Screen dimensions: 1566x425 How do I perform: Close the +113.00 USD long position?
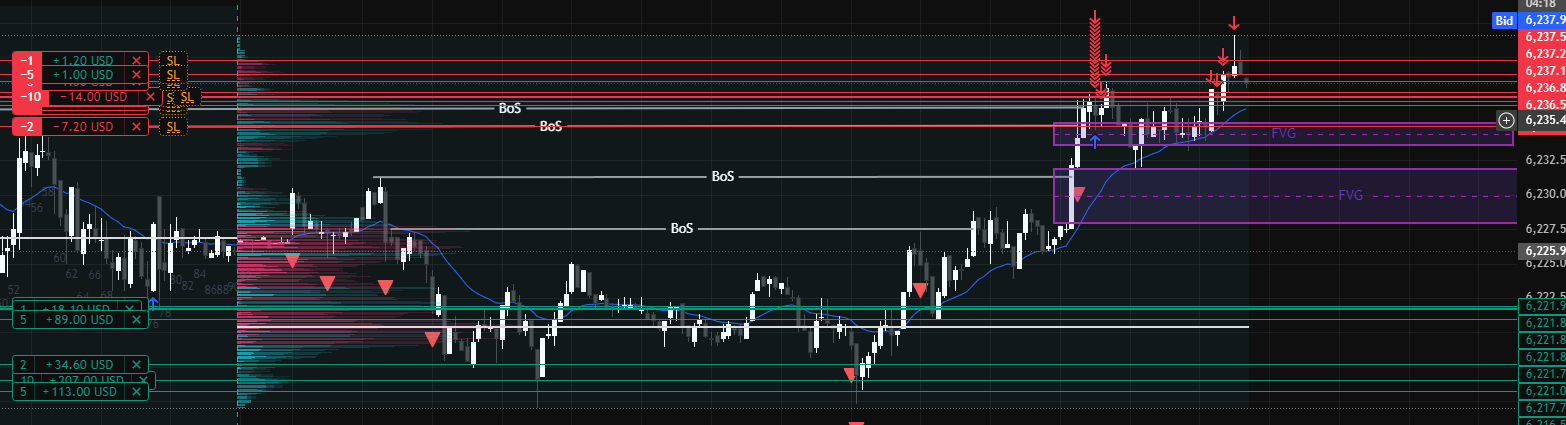[x=136, y=392]
